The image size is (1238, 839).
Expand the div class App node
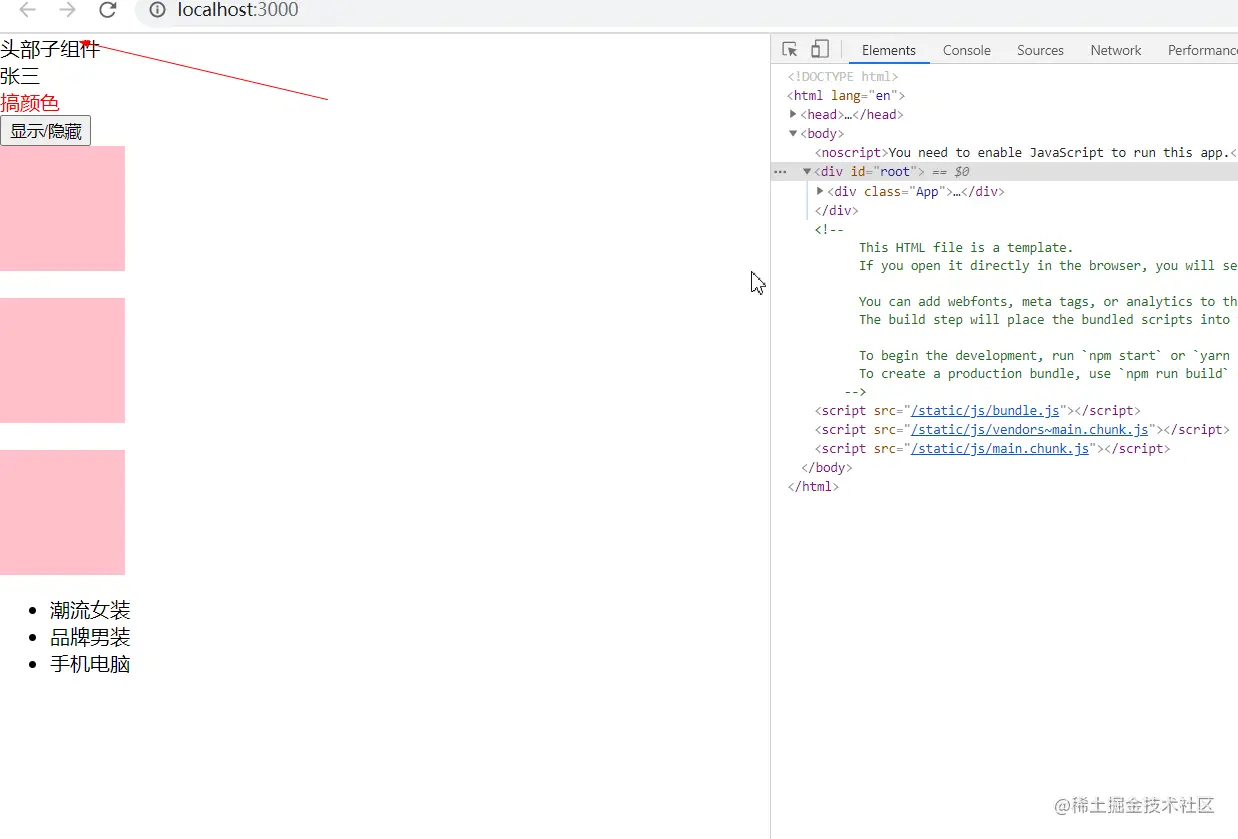820,191
